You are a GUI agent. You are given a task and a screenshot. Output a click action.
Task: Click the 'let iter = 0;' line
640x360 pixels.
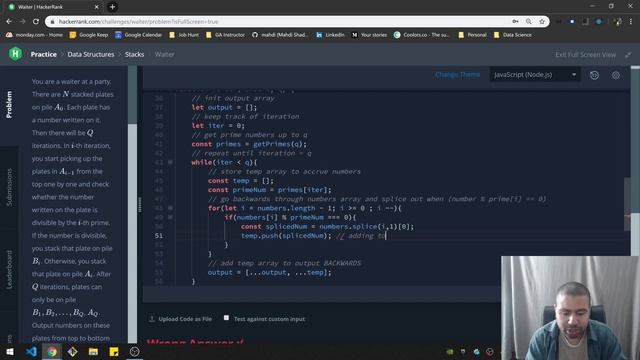pyautogui.click(x=218, y=126)
